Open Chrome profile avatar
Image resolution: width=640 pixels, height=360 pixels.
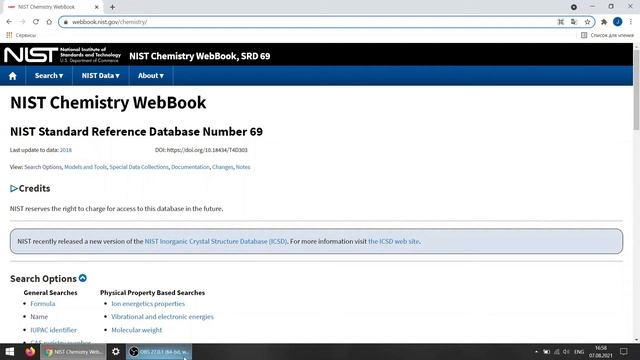pos(618,22)
